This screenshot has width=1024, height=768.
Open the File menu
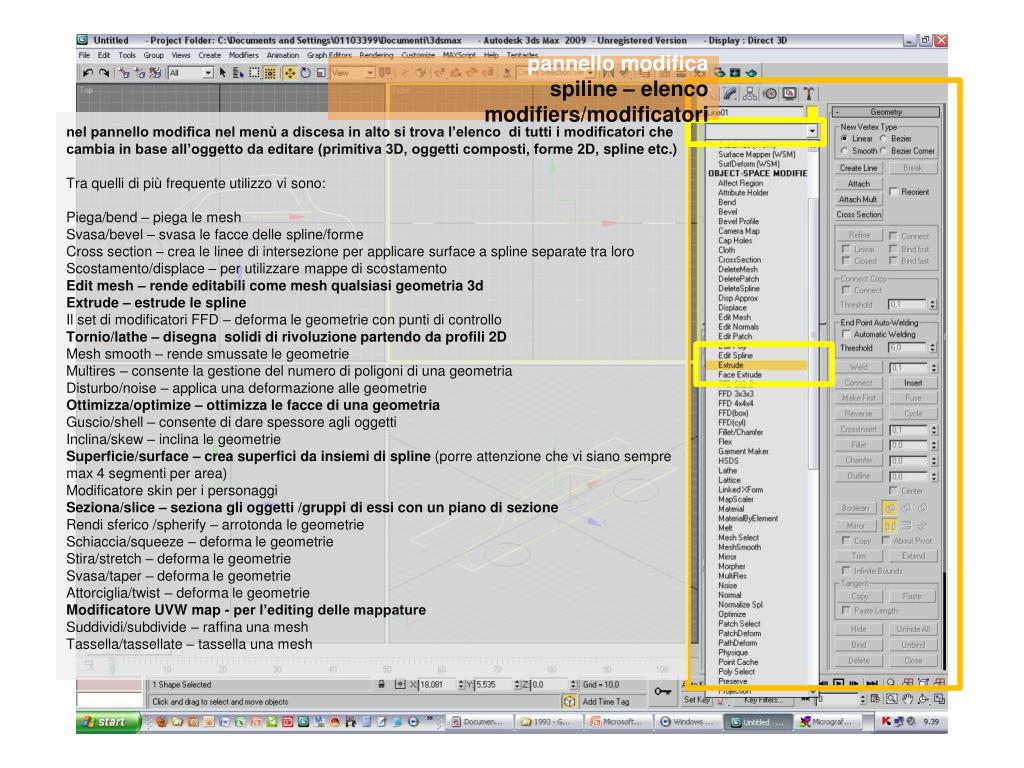84,56
